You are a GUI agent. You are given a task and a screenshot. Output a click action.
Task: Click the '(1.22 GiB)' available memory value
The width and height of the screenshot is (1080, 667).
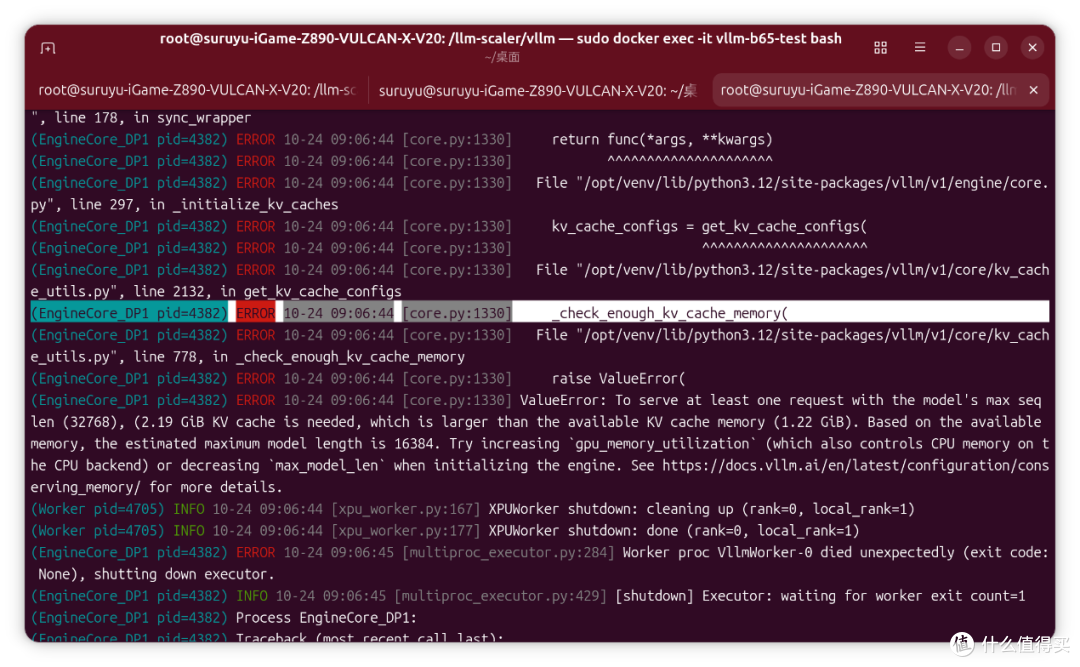click(x=816, y=422)
